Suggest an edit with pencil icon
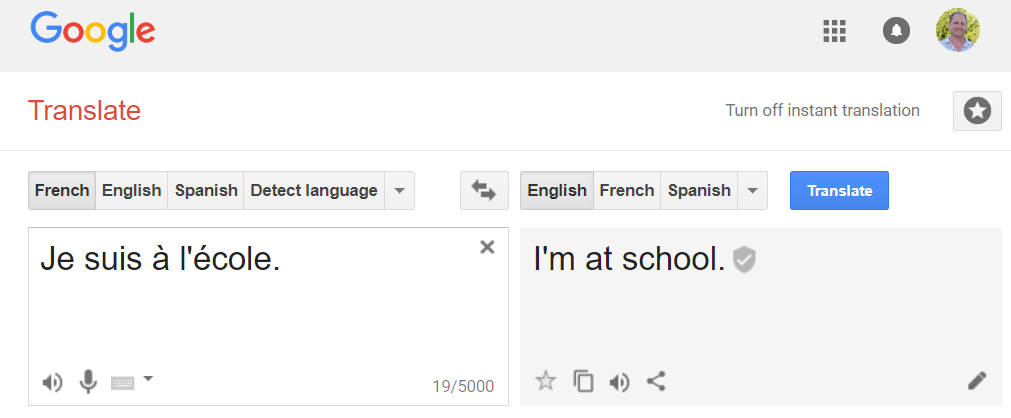This screenshot has width=1011, height=418. (977, 381)
